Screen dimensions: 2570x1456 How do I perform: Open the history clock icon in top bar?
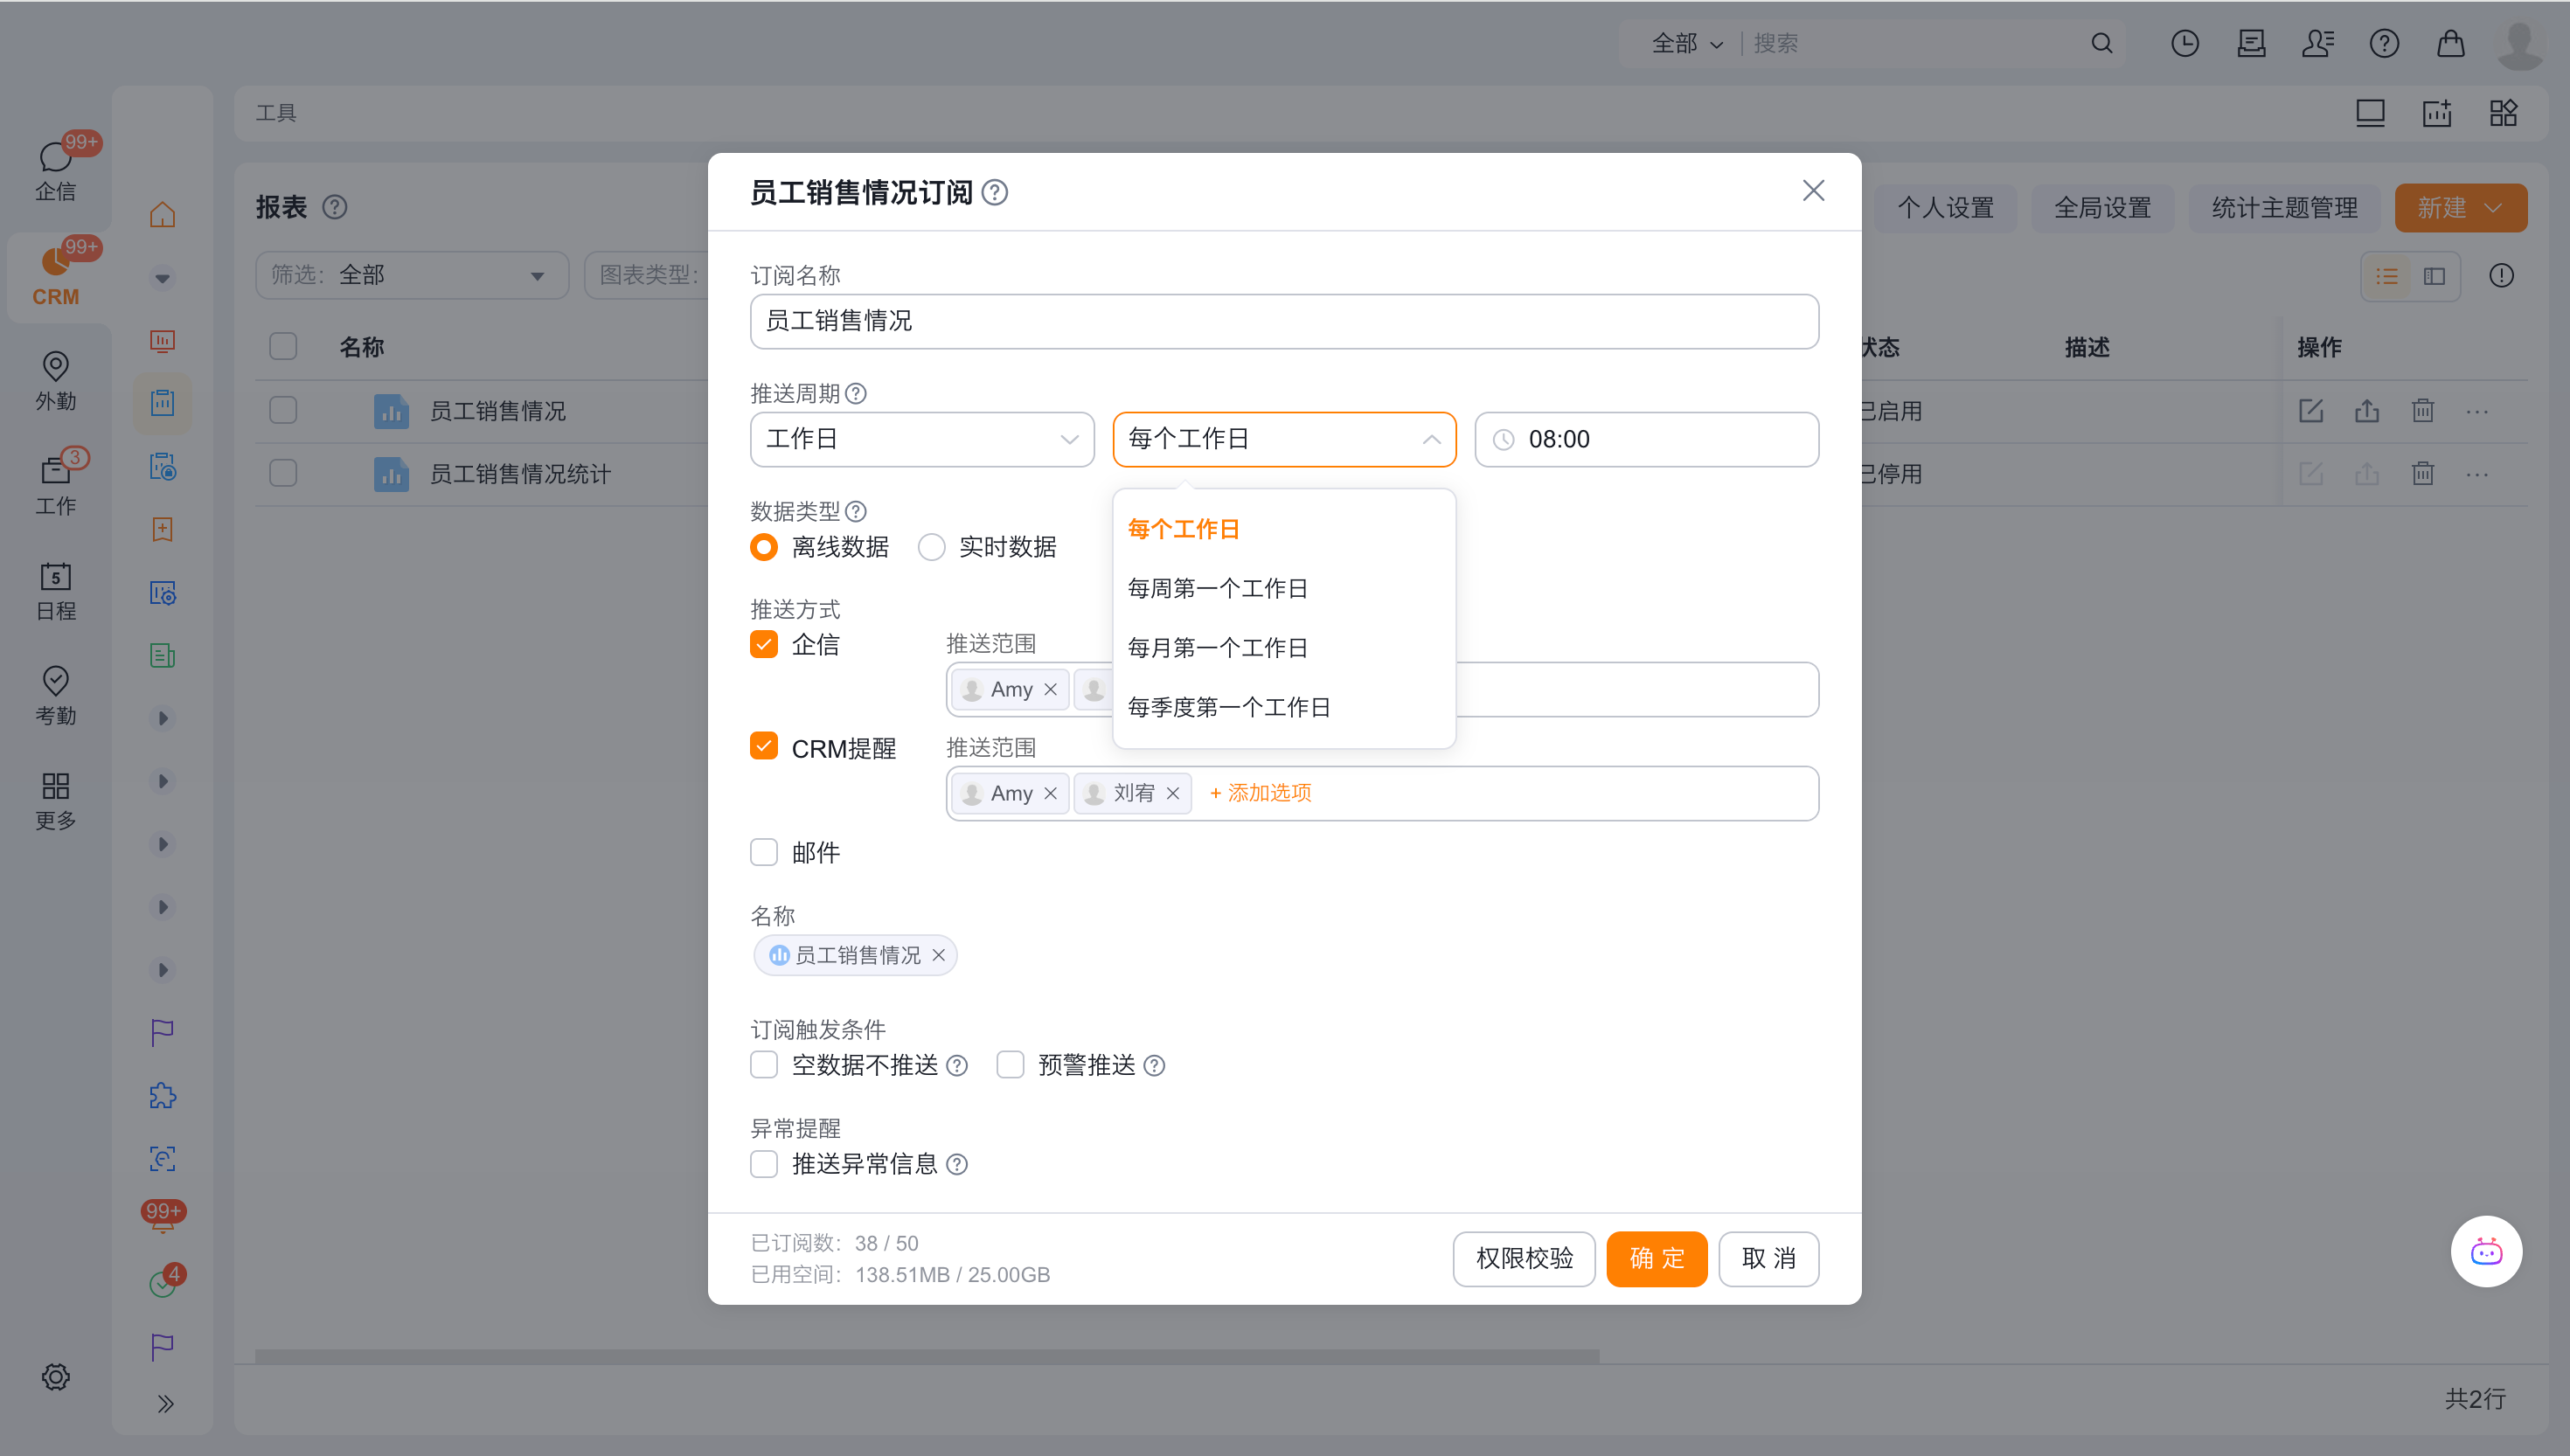point(2184,43)
